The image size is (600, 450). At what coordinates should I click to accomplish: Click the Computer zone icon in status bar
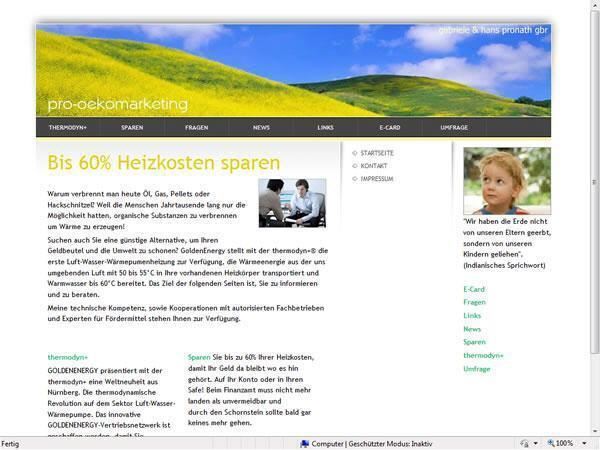(305, 443)
